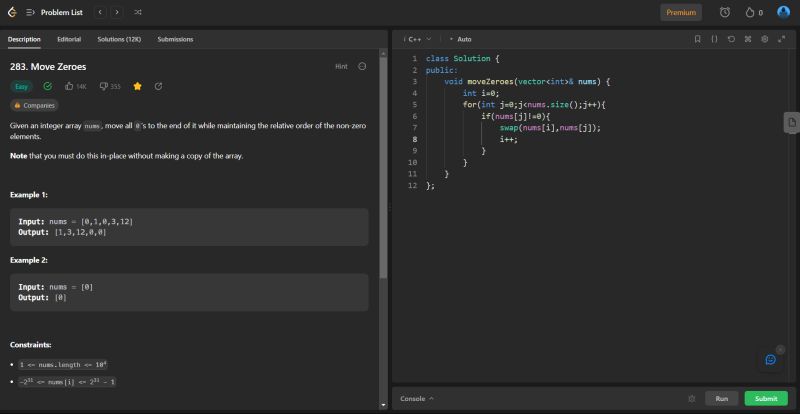Open the user profile avatar

(x=783, y=12)
